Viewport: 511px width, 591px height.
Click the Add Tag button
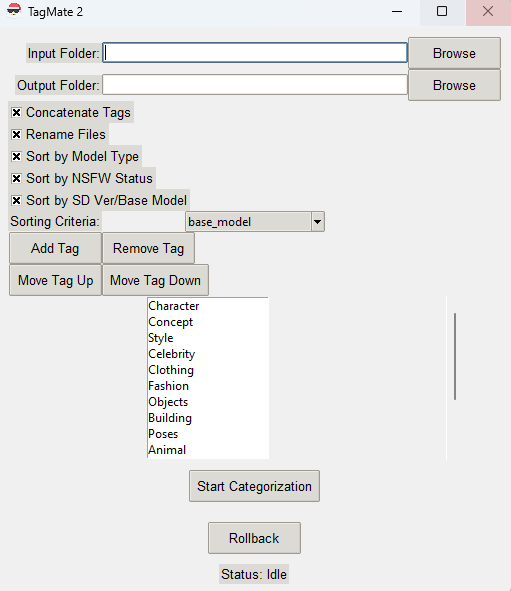point(55,248)
